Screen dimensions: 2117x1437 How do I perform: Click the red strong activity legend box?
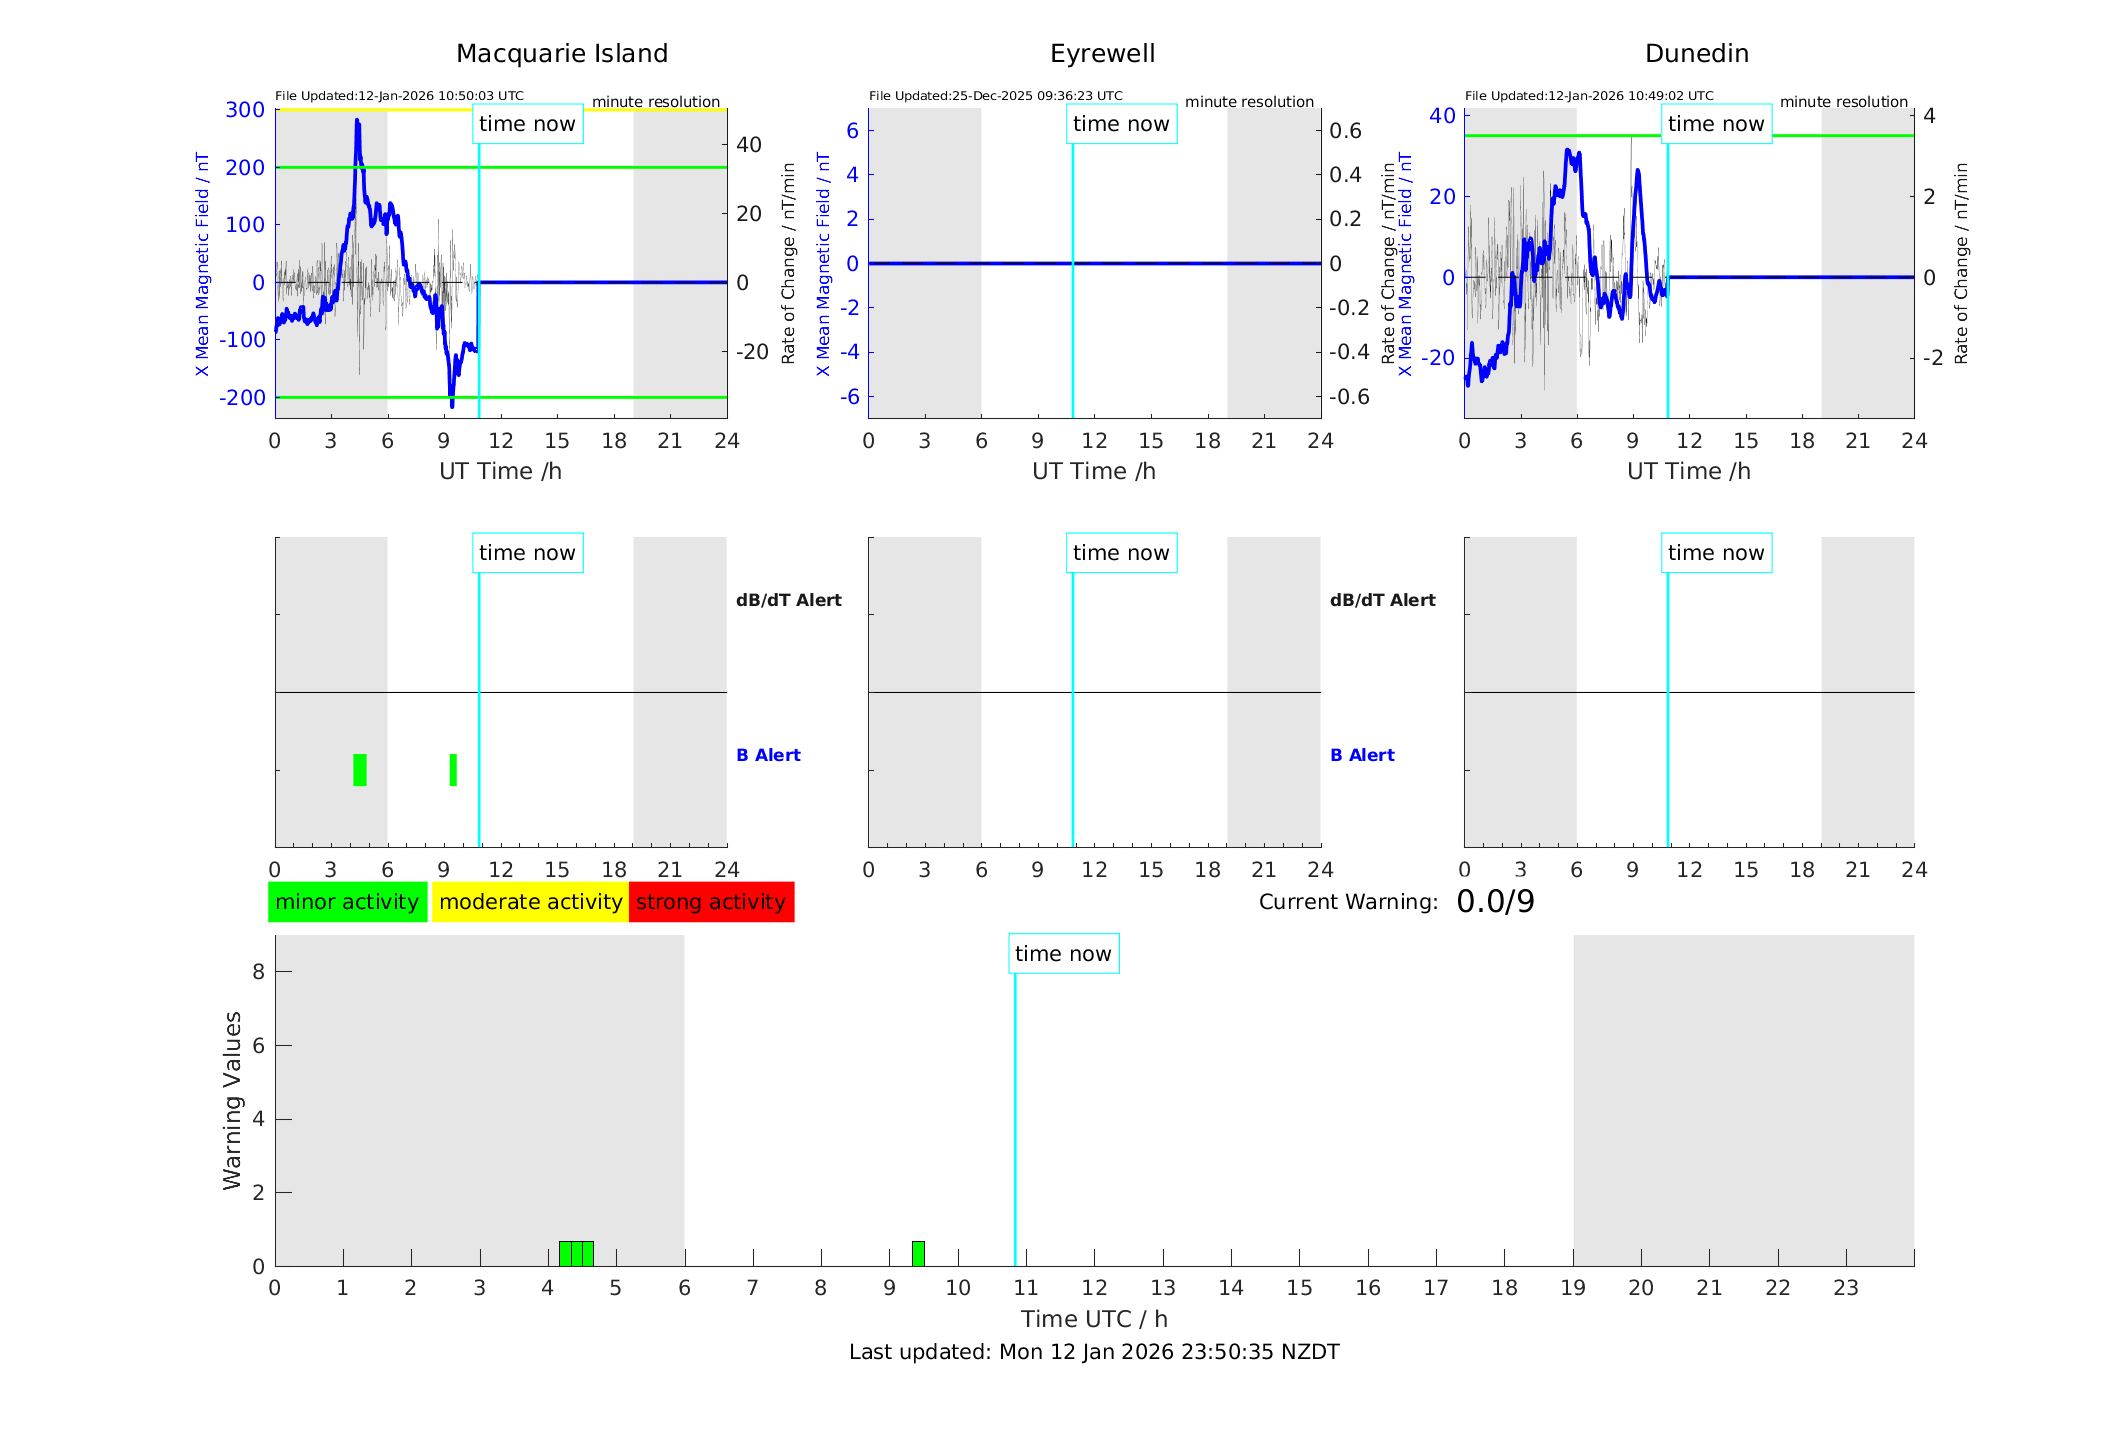coord(711,902)
